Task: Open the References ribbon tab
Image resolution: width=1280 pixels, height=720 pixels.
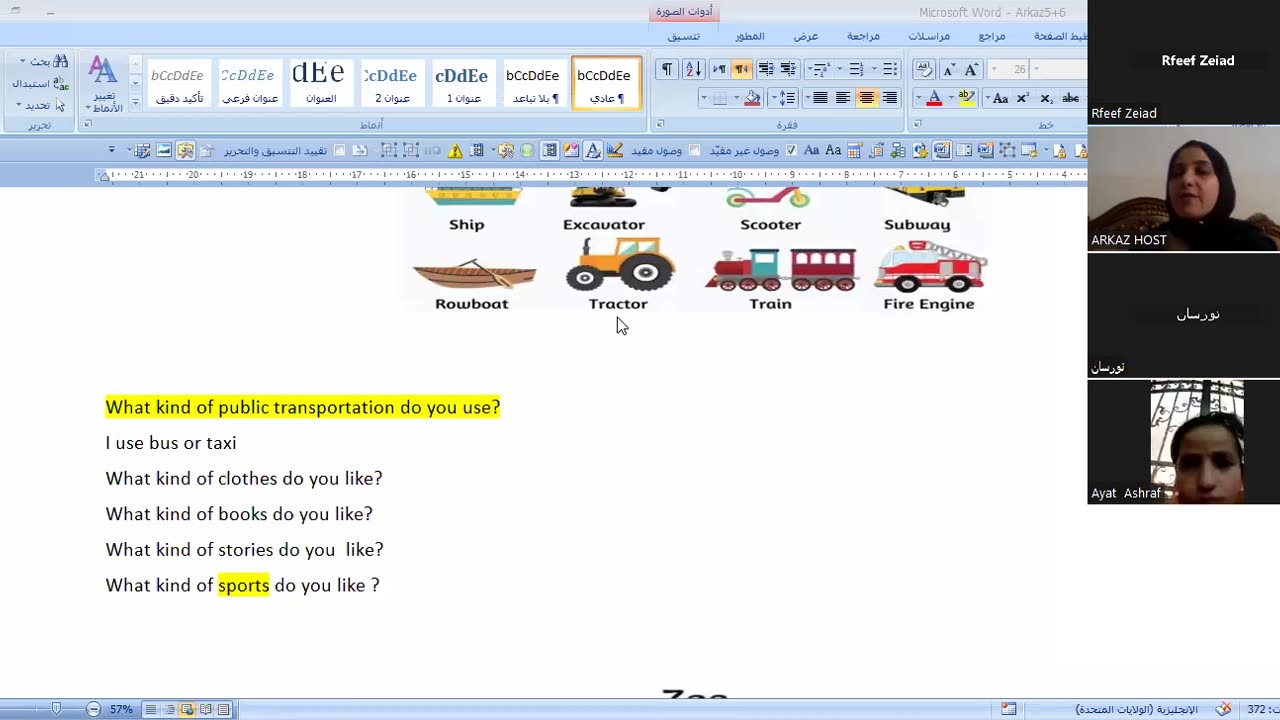Action: click(992, 36)
